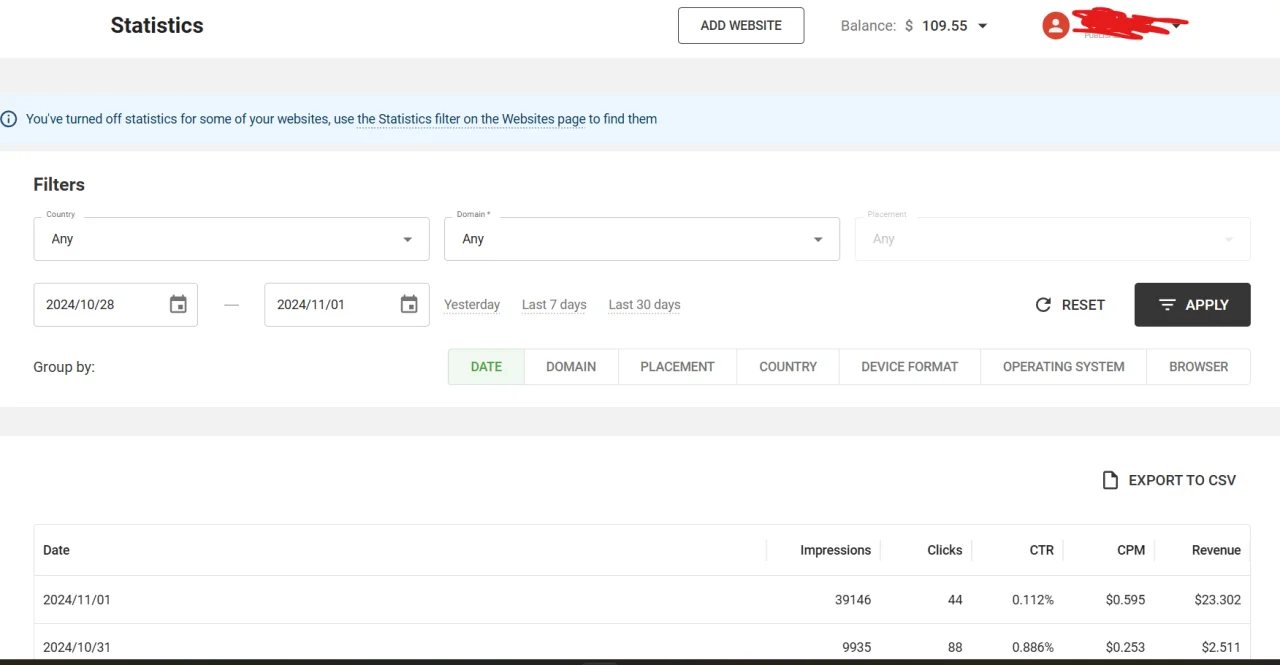
Task: Select the 2024/11/01 date row cell
Action: coord(77,600)
